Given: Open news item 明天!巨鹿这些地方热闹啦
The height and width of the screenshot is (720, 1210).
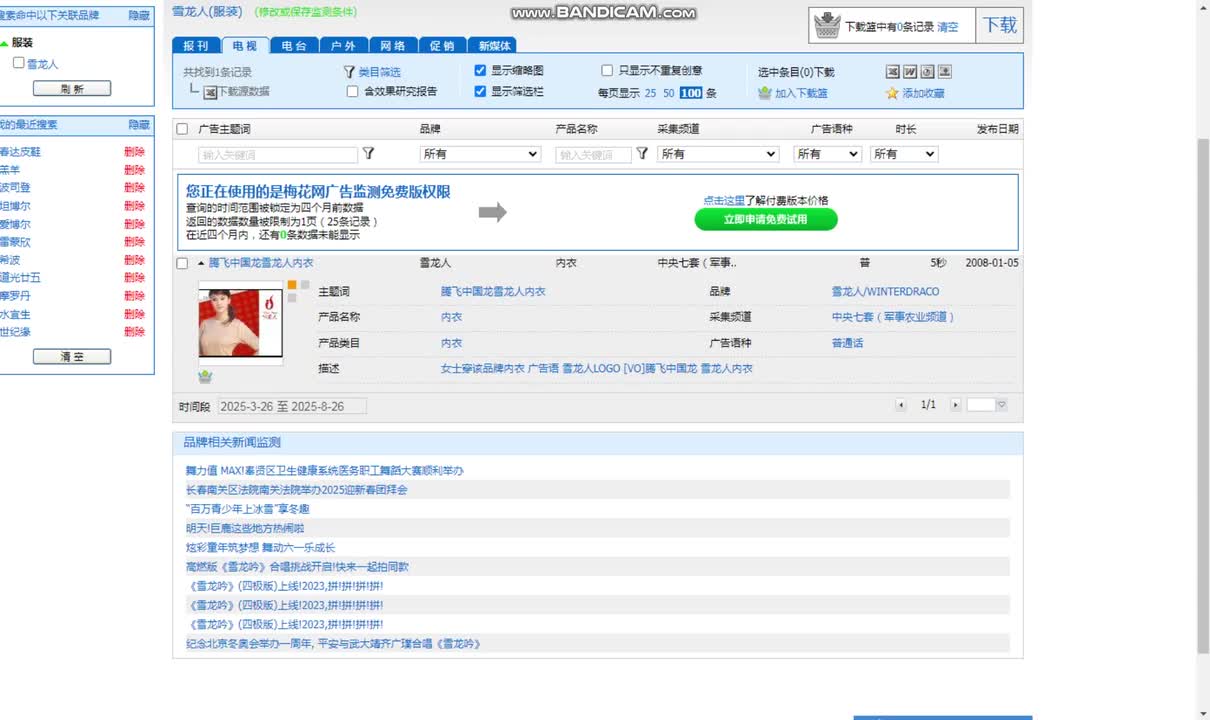Looking at the screenshot, I should tap(245, 528).
